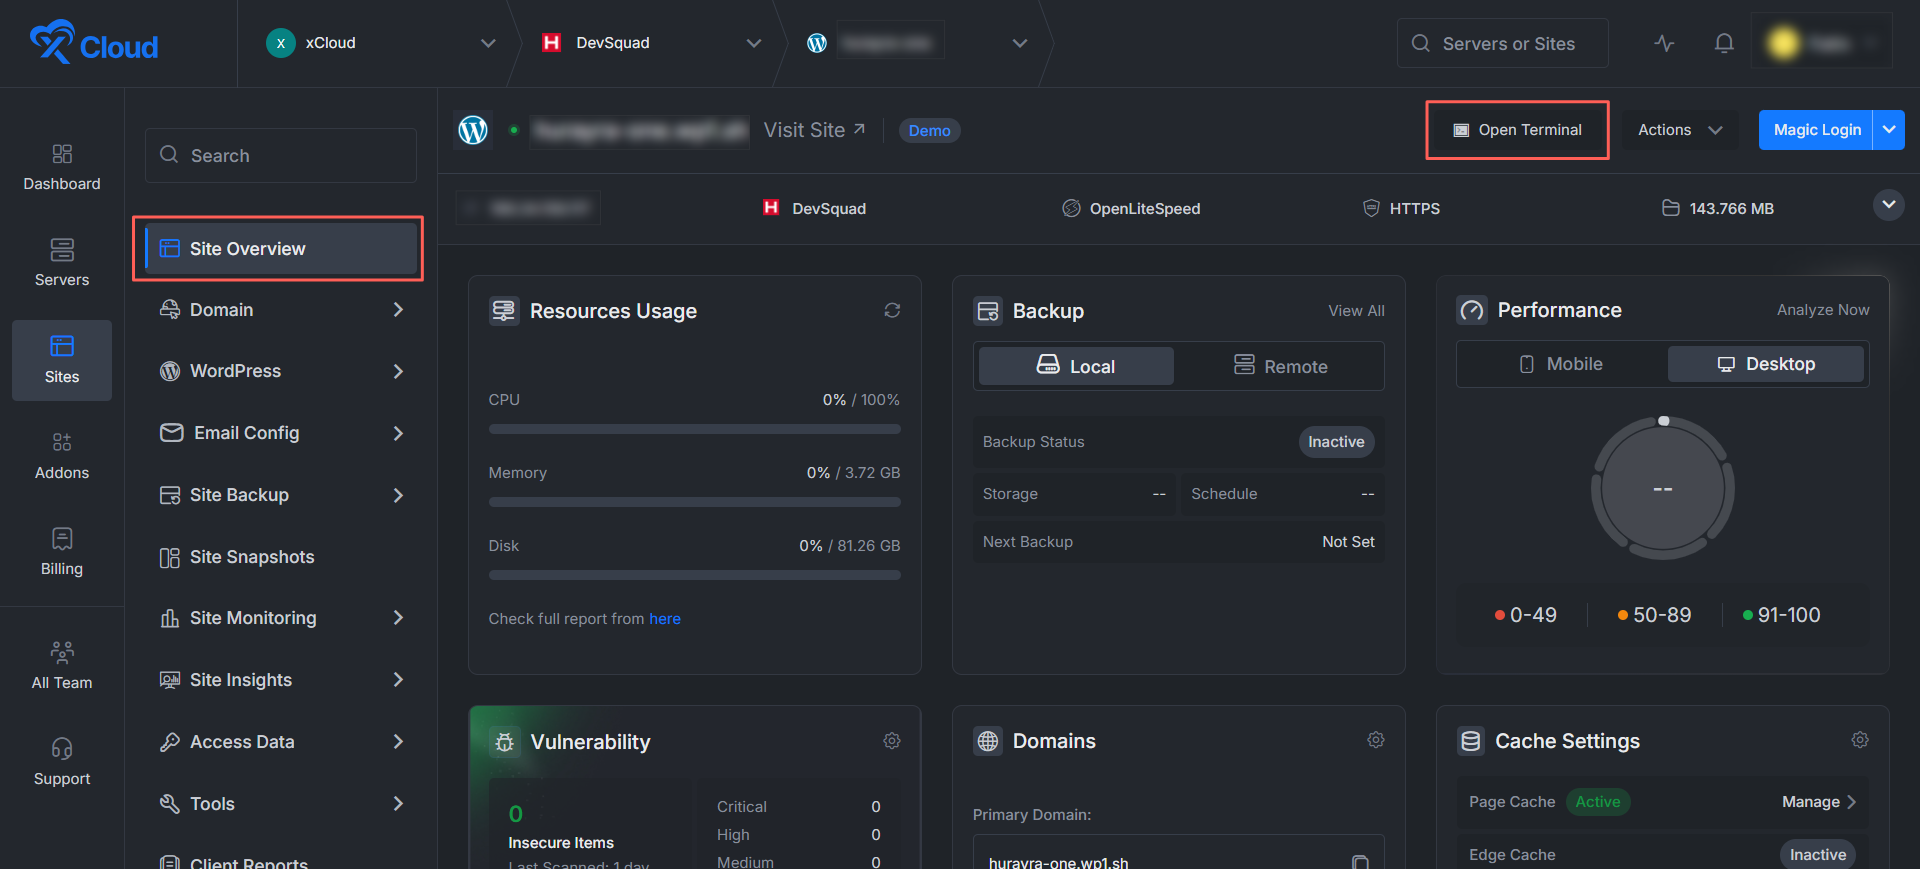Screen dimensions: 1920x869
Task: Open the Magic Login arrow dropdown
Action: [x=1889, y=130]
